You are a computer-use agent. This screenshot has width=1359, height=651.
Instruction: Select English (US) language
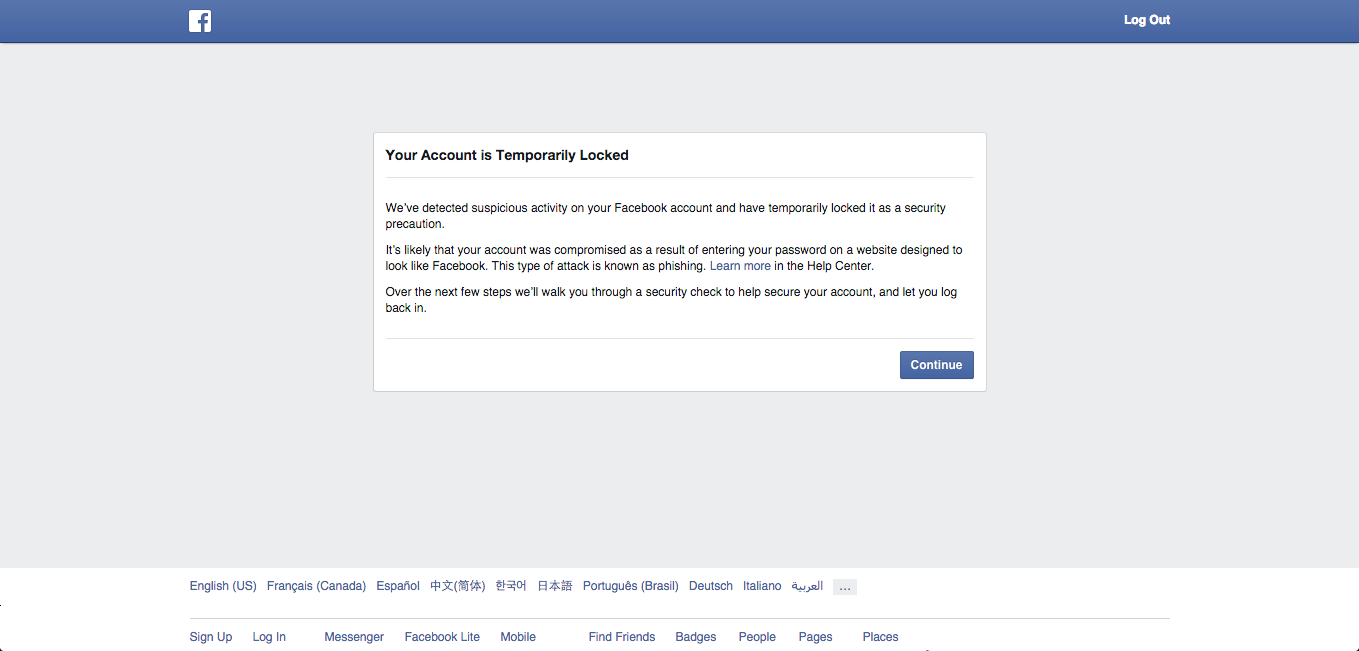point(223,586)
